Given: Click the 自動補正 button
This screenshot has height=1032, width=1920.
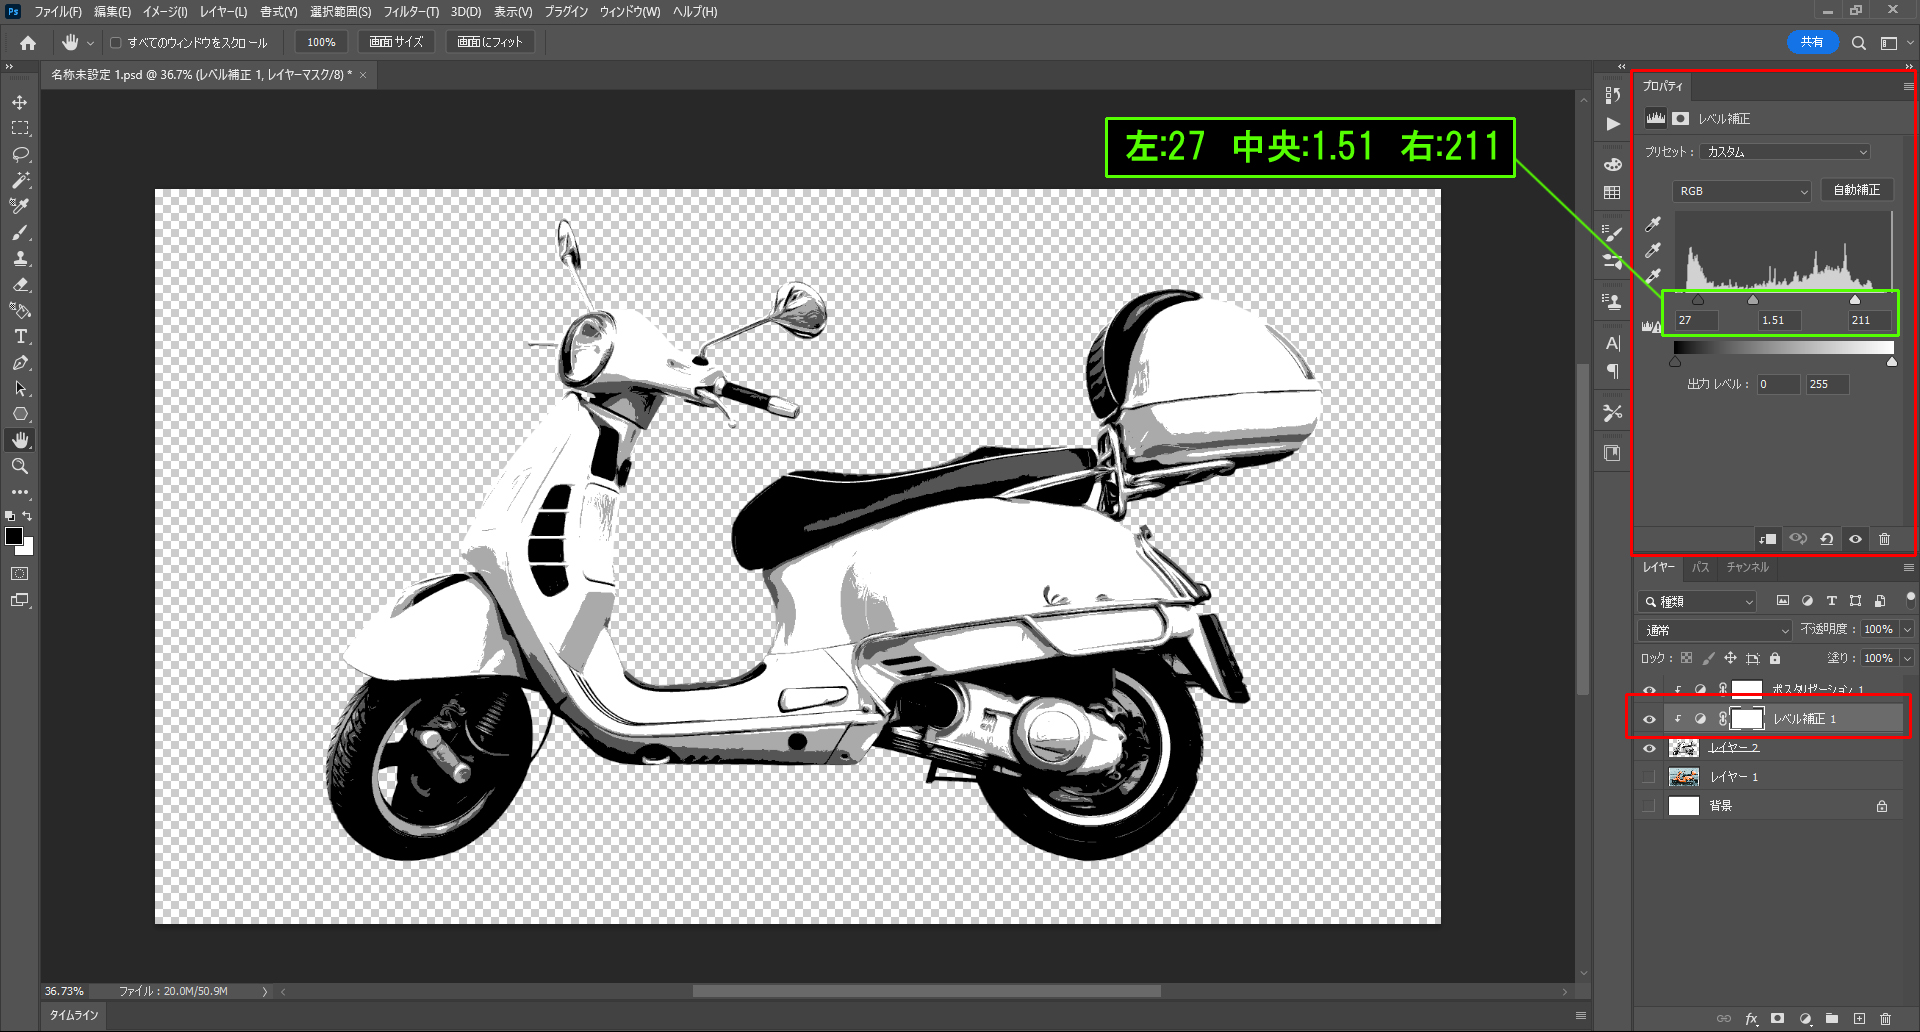Looking at the screenshot, I should [x=1856, y=190].
